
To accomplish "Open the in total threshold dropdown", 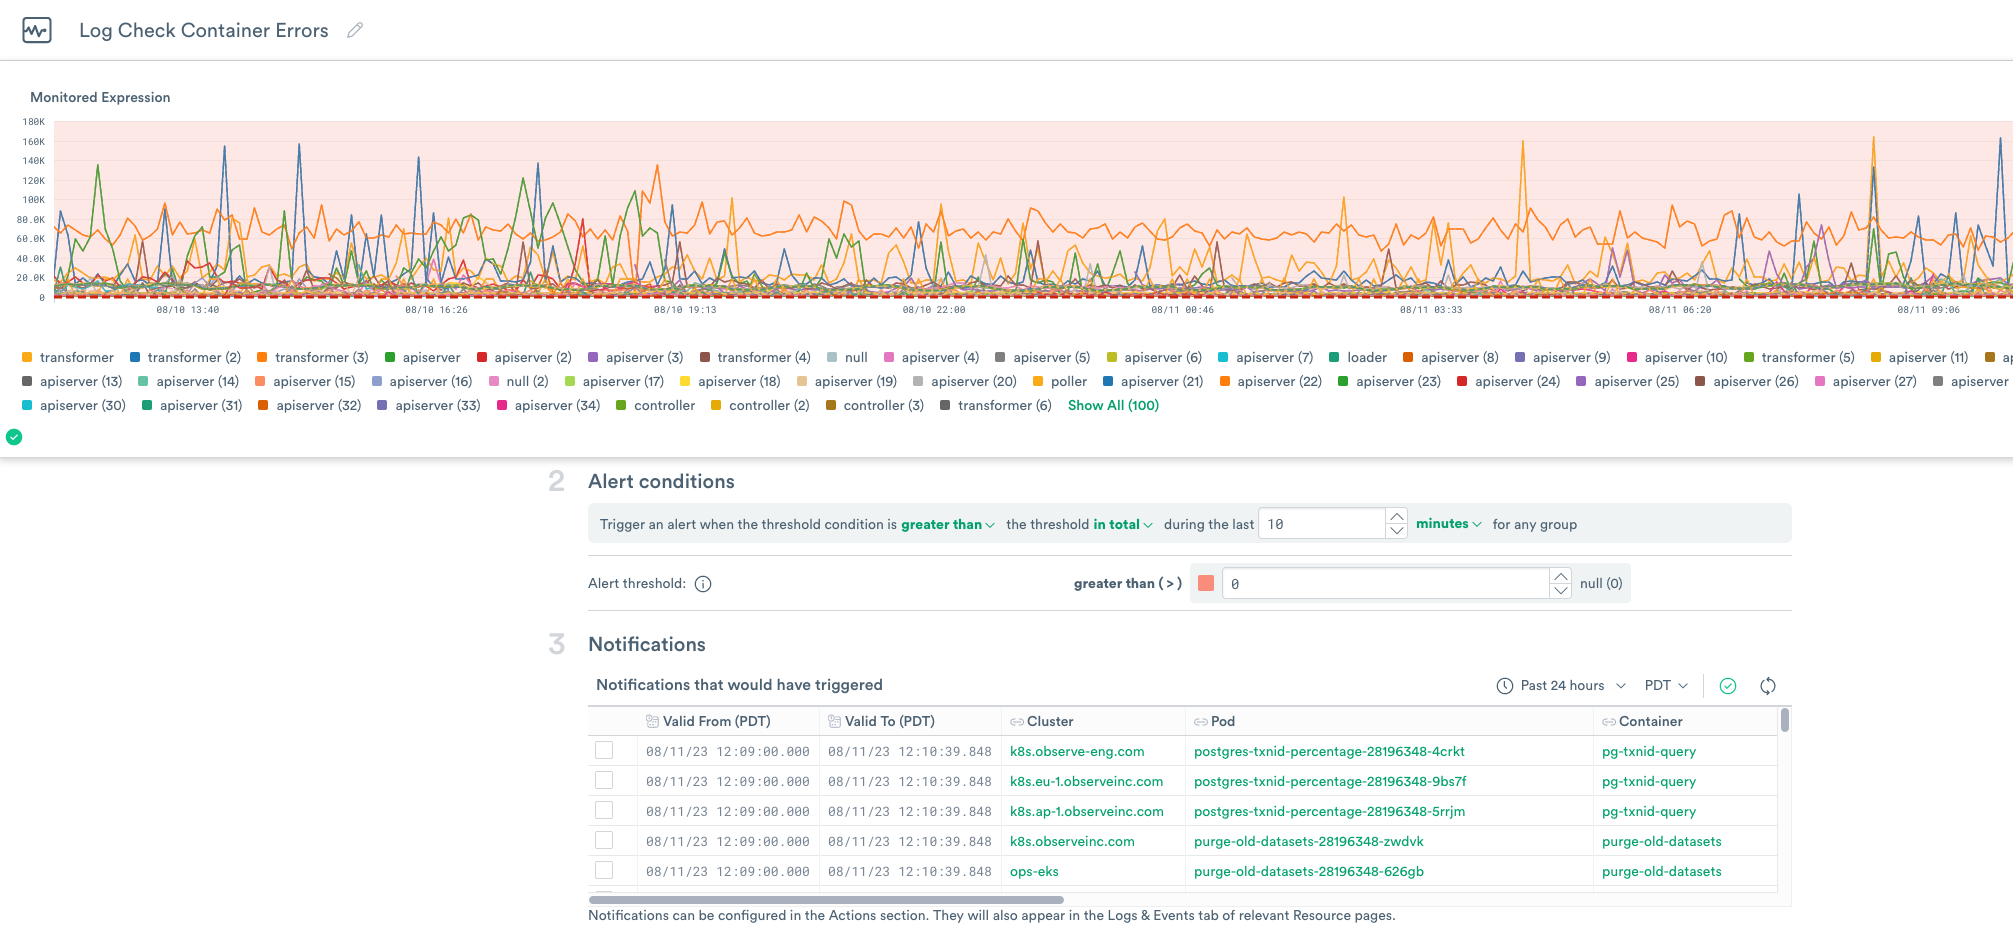I will point(1123,524).
